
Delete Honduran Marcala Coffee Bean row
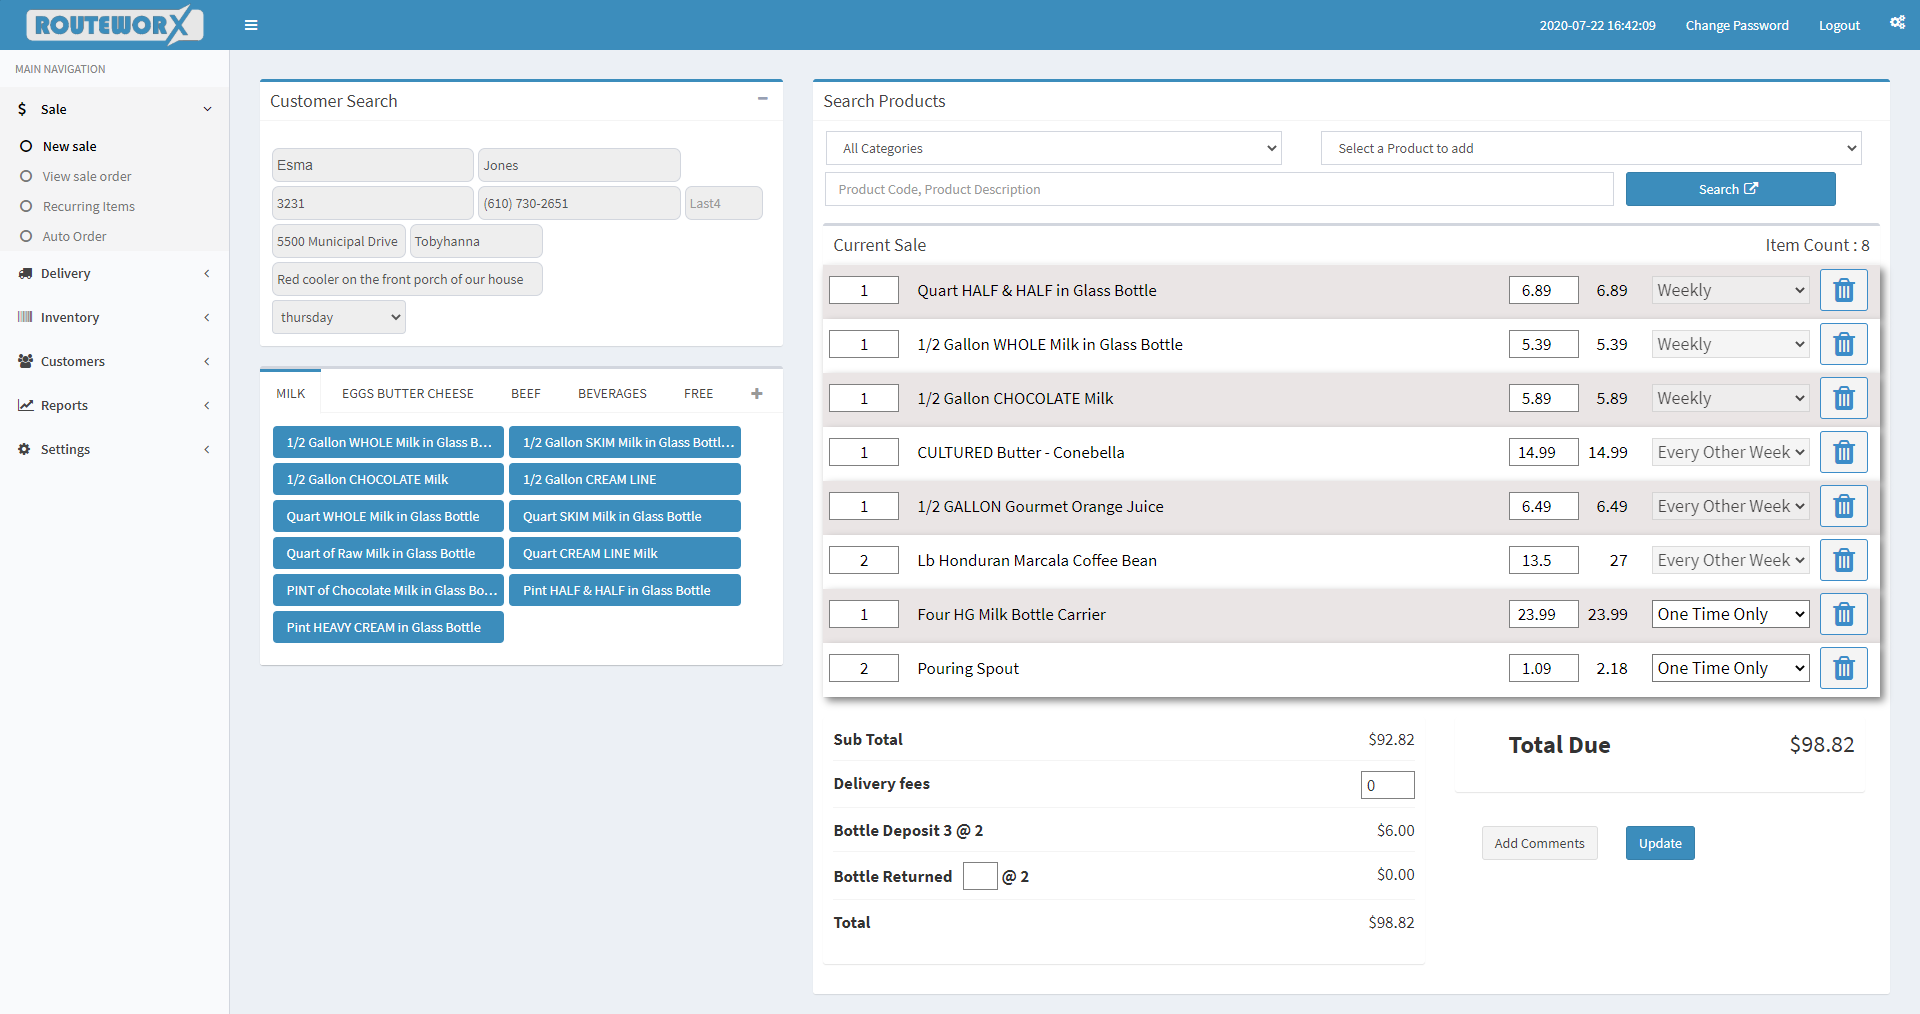tap(1844, 561)
